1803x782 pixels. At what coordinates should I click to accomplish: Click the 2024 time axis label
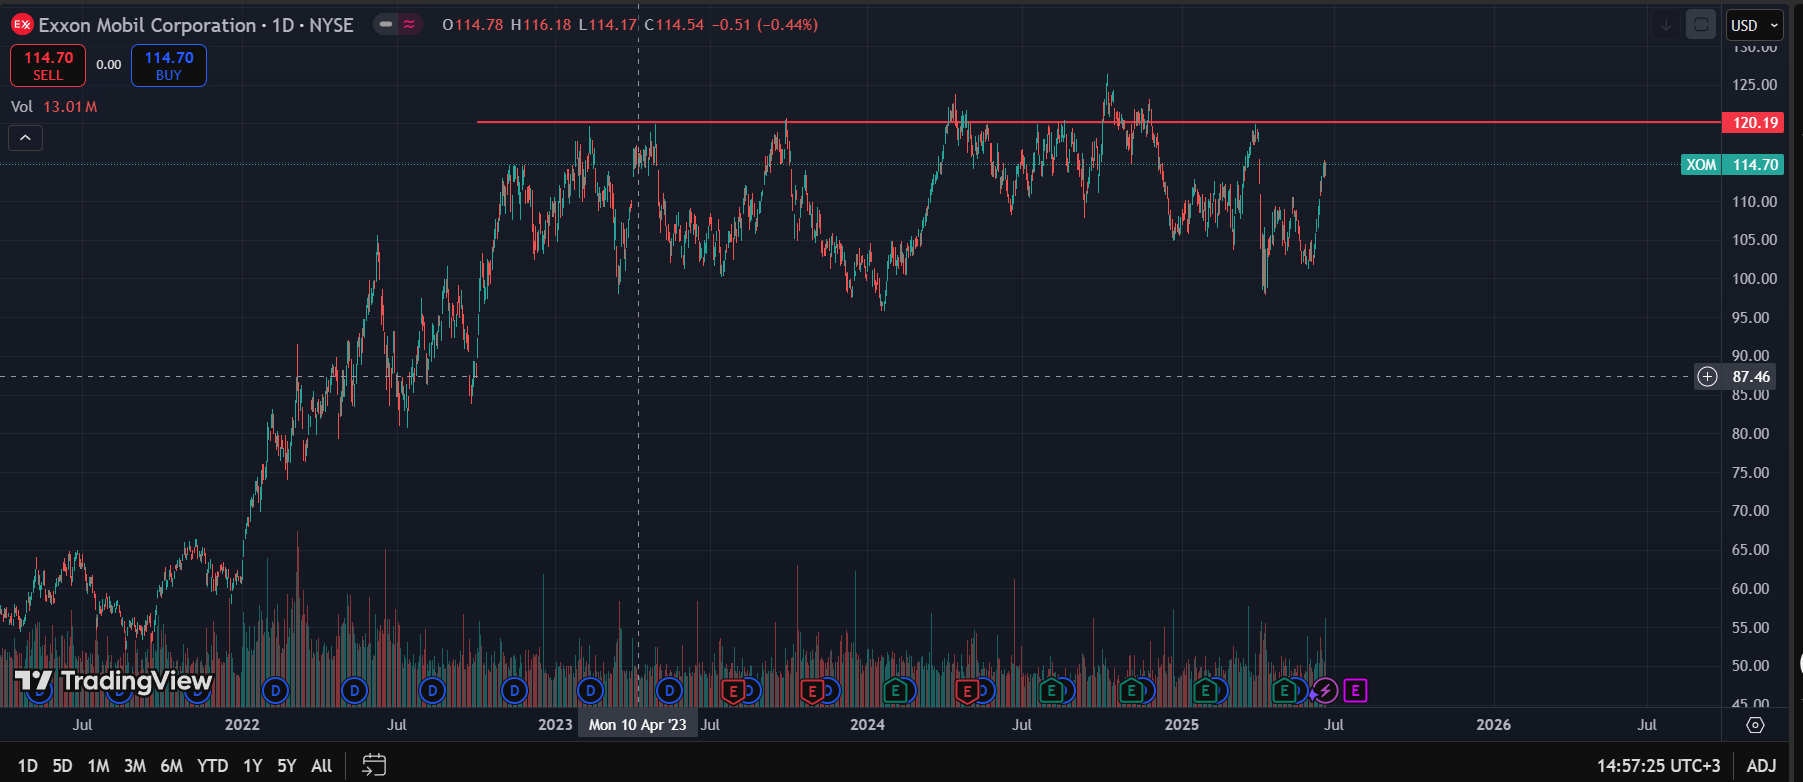tap(867, 725)
